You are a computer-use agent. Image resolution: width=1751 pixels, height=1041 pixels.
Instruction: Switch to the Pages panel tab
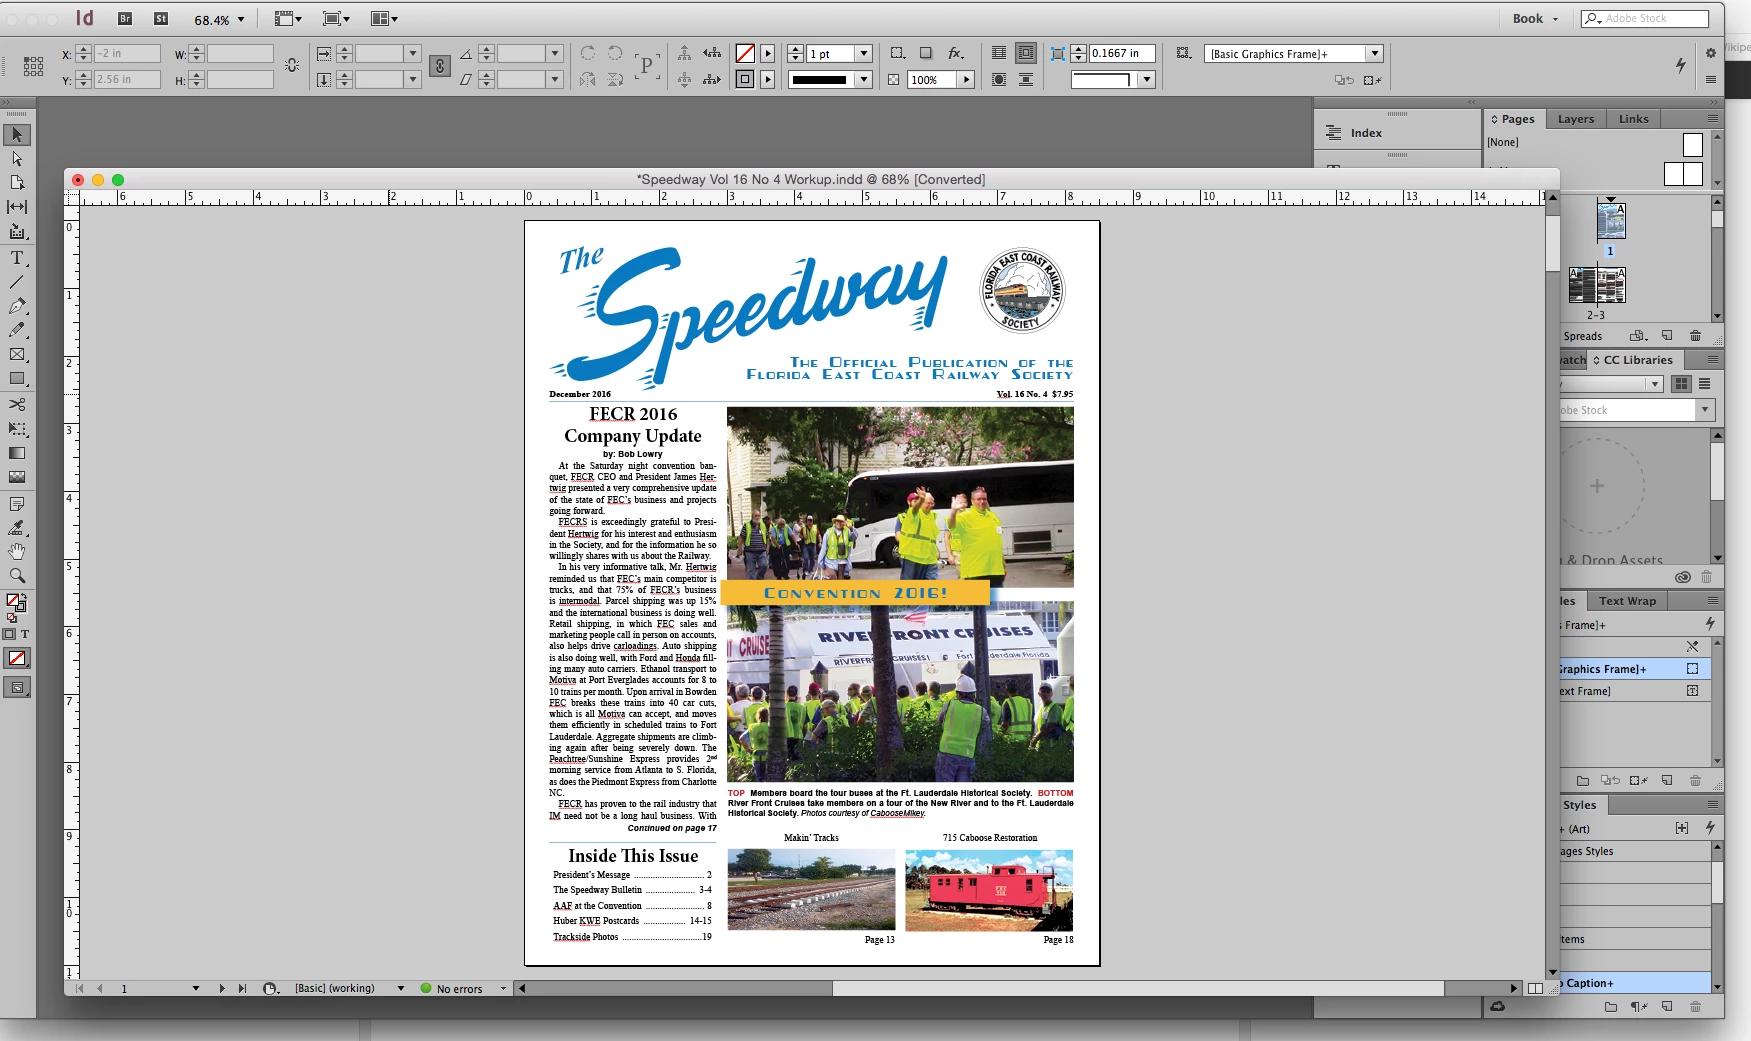pos(1514,118)
